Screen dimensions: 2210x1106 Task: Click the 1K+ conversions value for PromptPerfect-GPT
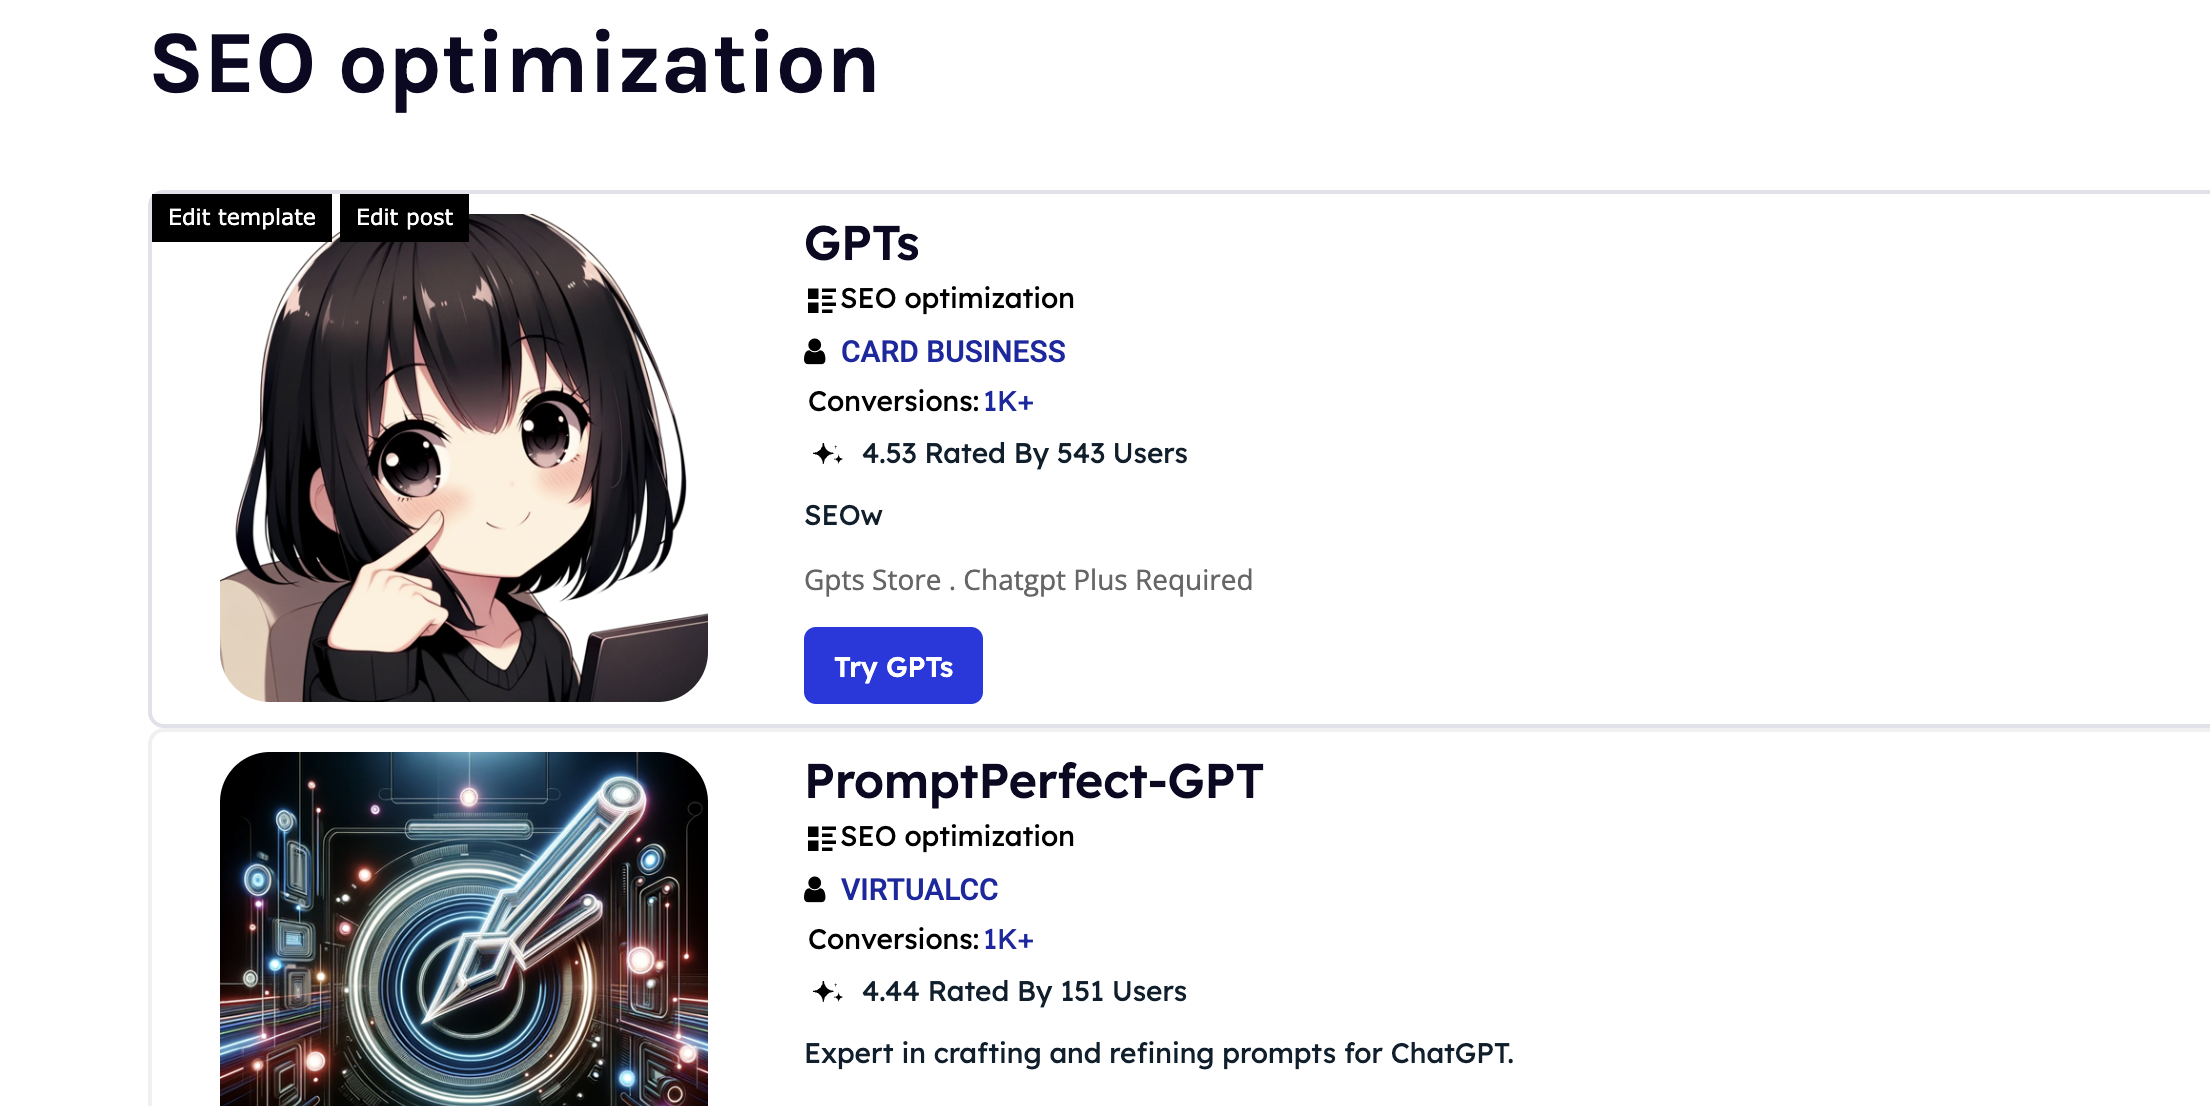1008,940
